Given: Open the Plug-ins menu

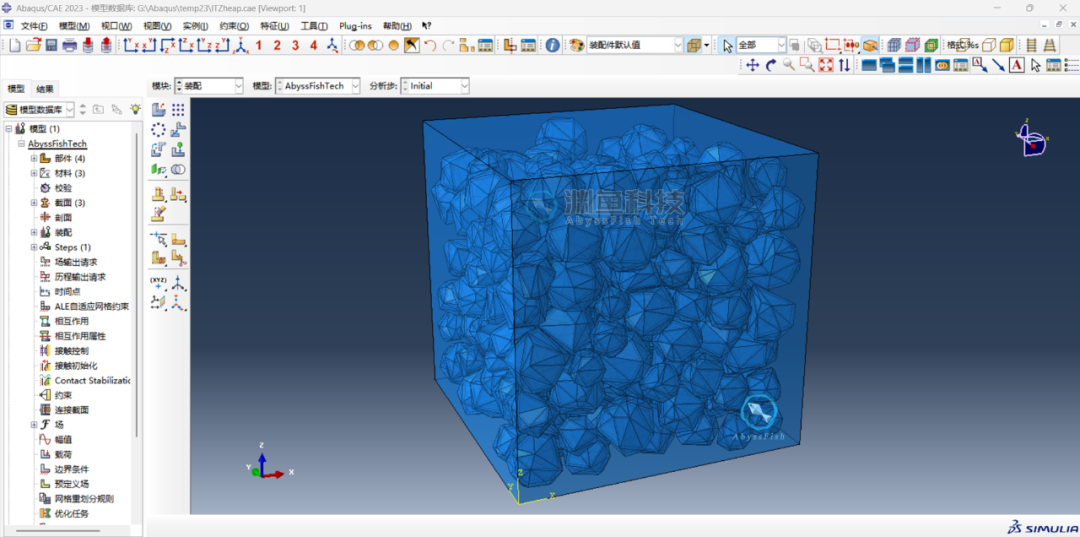Looking at the screenshot, I should point(355,26).
